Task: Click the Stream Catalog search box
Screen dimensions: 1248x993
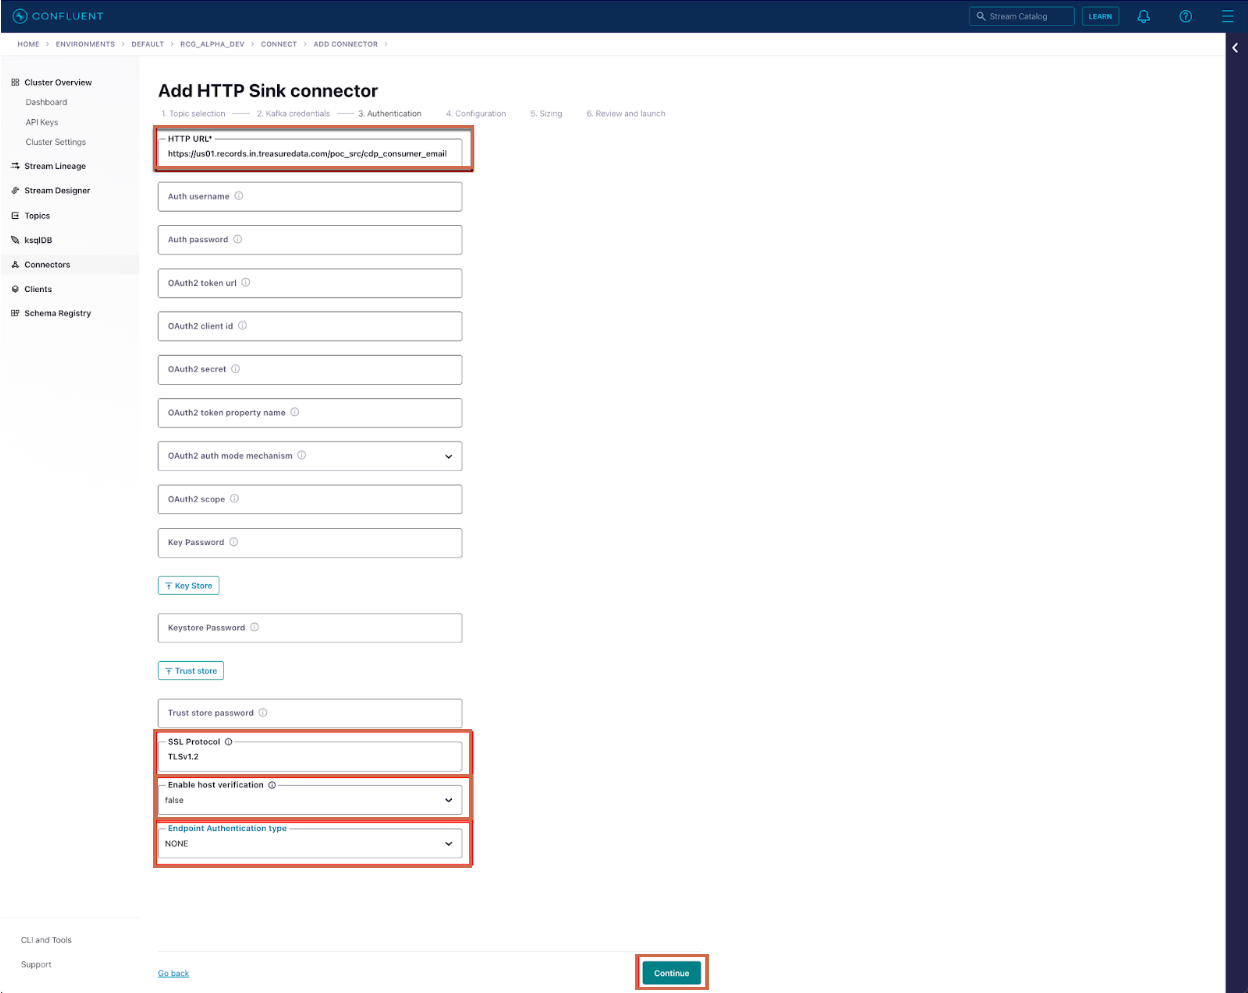Action: 1022,16
